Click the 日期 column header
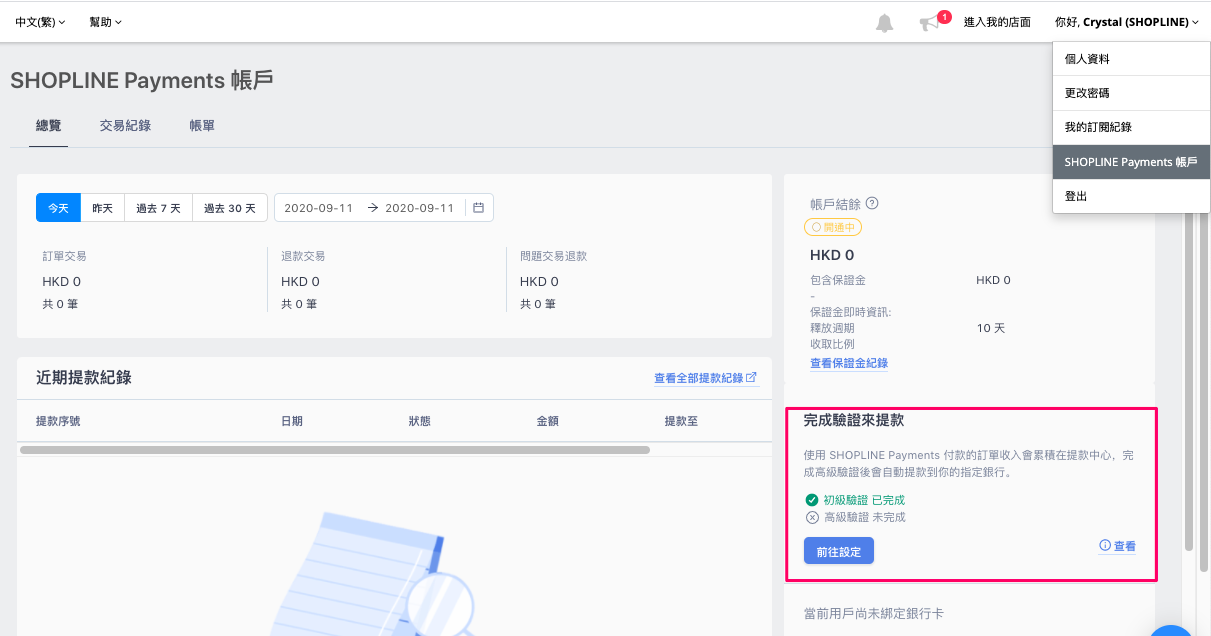This screenshot has height=636, width=1211. [292, 421]
